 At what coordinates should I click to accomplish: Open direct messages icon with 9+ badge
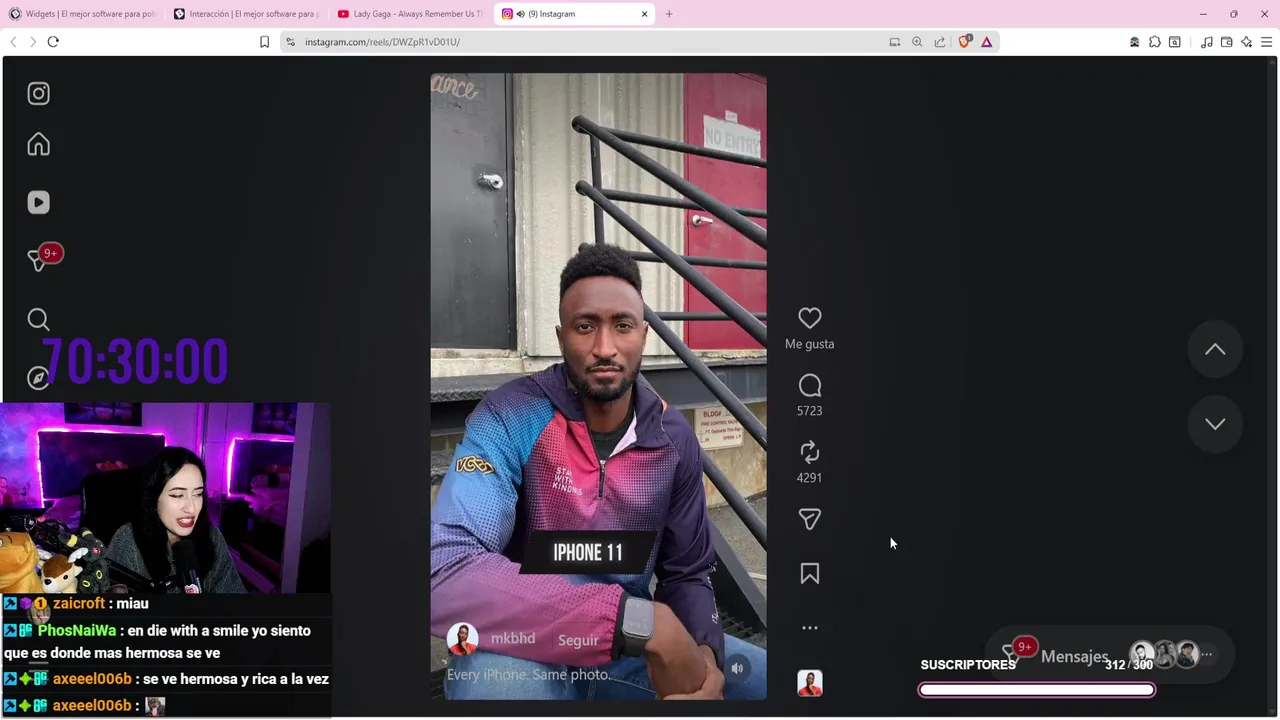coord(40,258)
